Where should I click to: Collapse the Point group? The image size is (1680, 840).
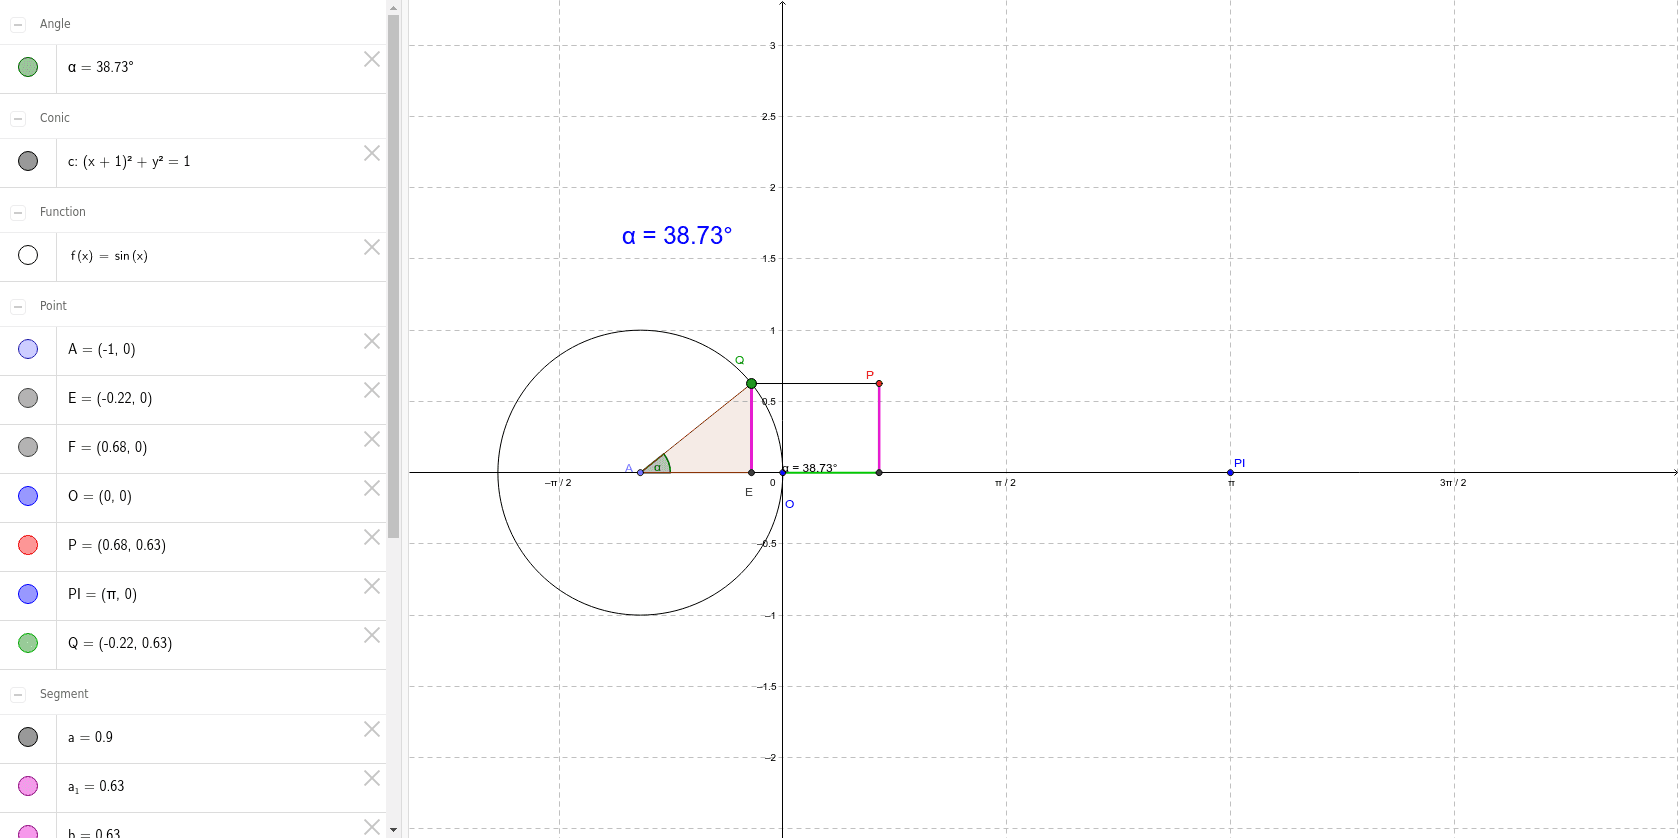[18, 306]
